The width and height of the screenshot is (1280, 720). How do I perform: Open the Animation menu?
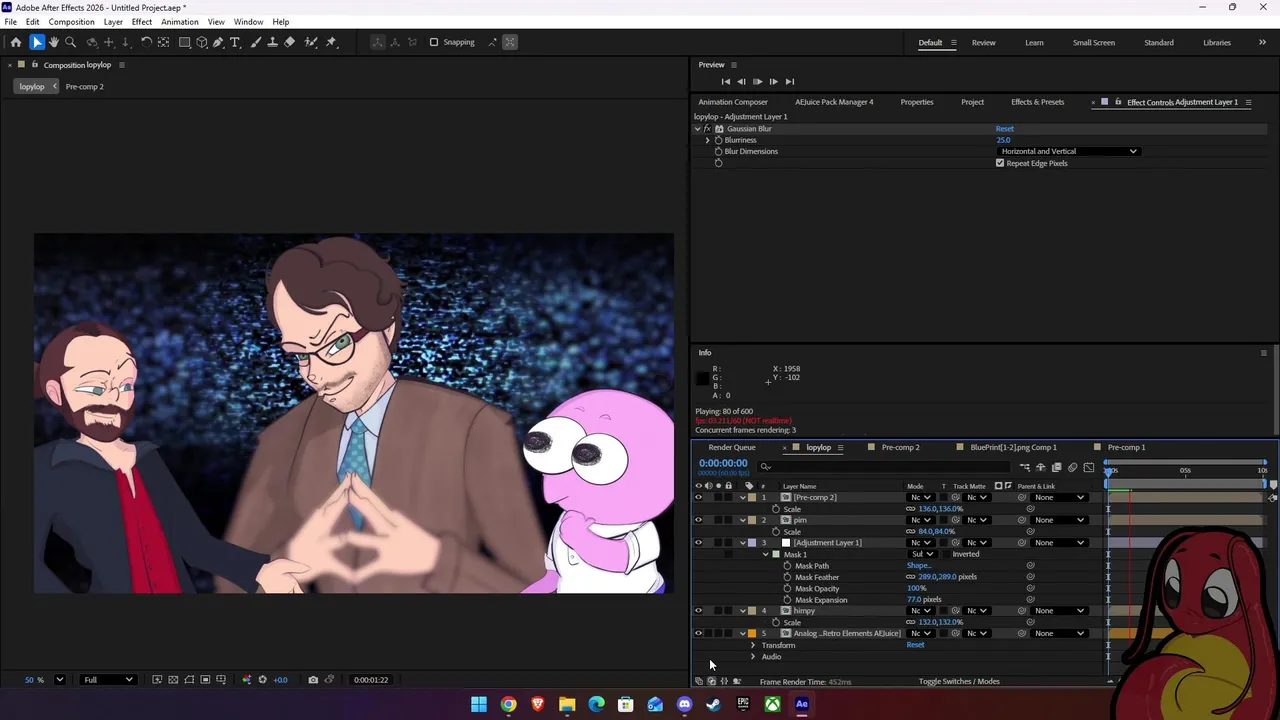point(180,22)
